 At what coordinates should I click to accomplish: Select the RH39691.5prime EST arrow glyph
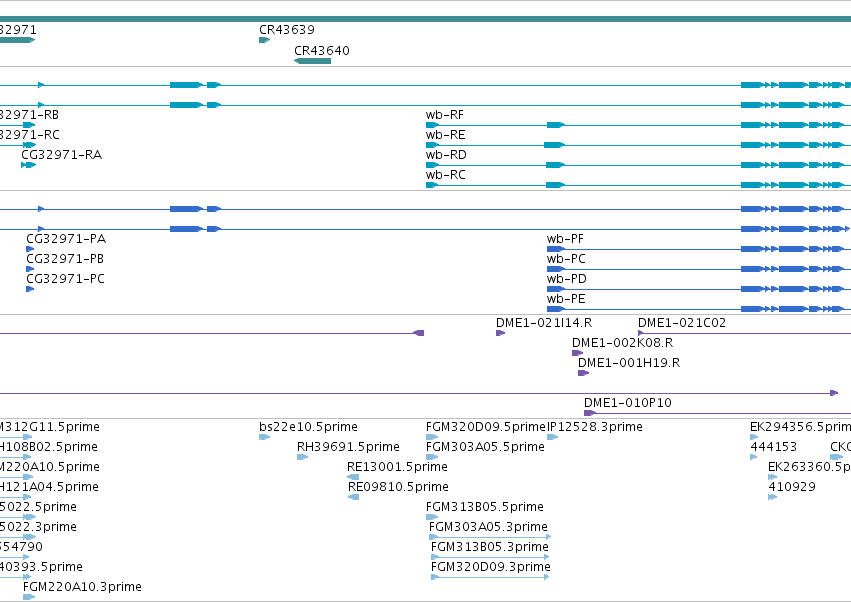pyautogui.click(x=302, y=458)
